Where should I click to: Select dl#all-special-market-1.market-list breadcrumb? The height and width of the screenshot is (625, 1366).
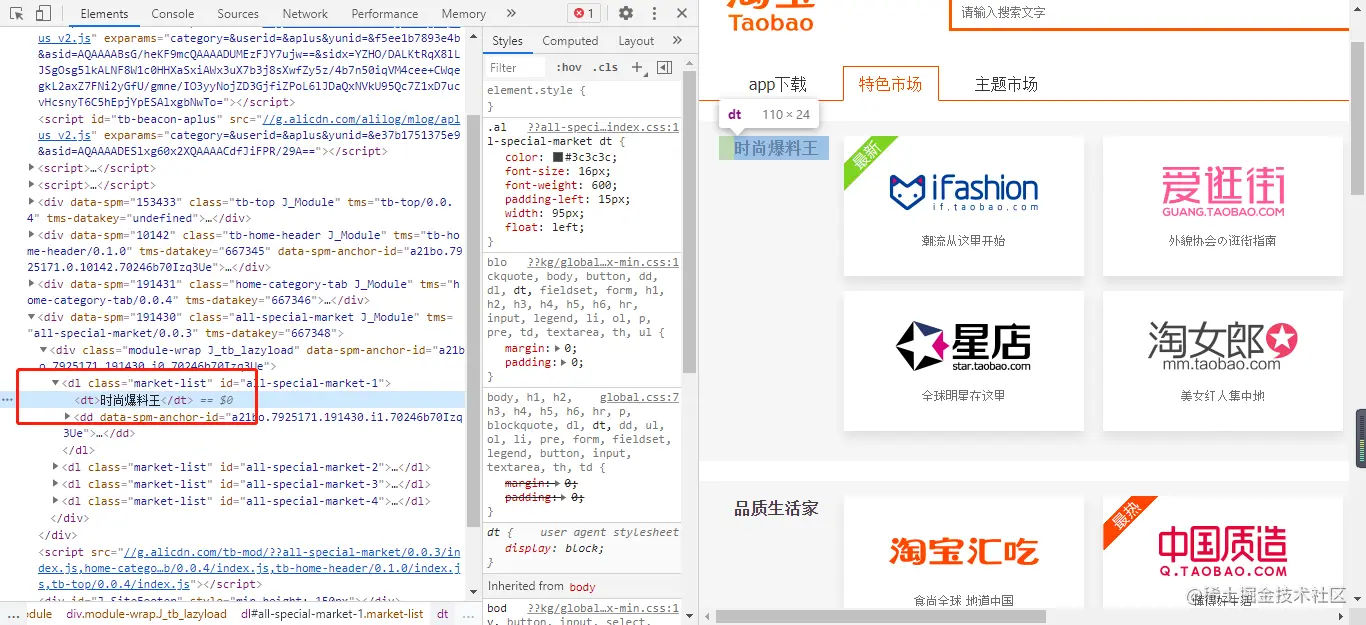(x=332, y=614)
